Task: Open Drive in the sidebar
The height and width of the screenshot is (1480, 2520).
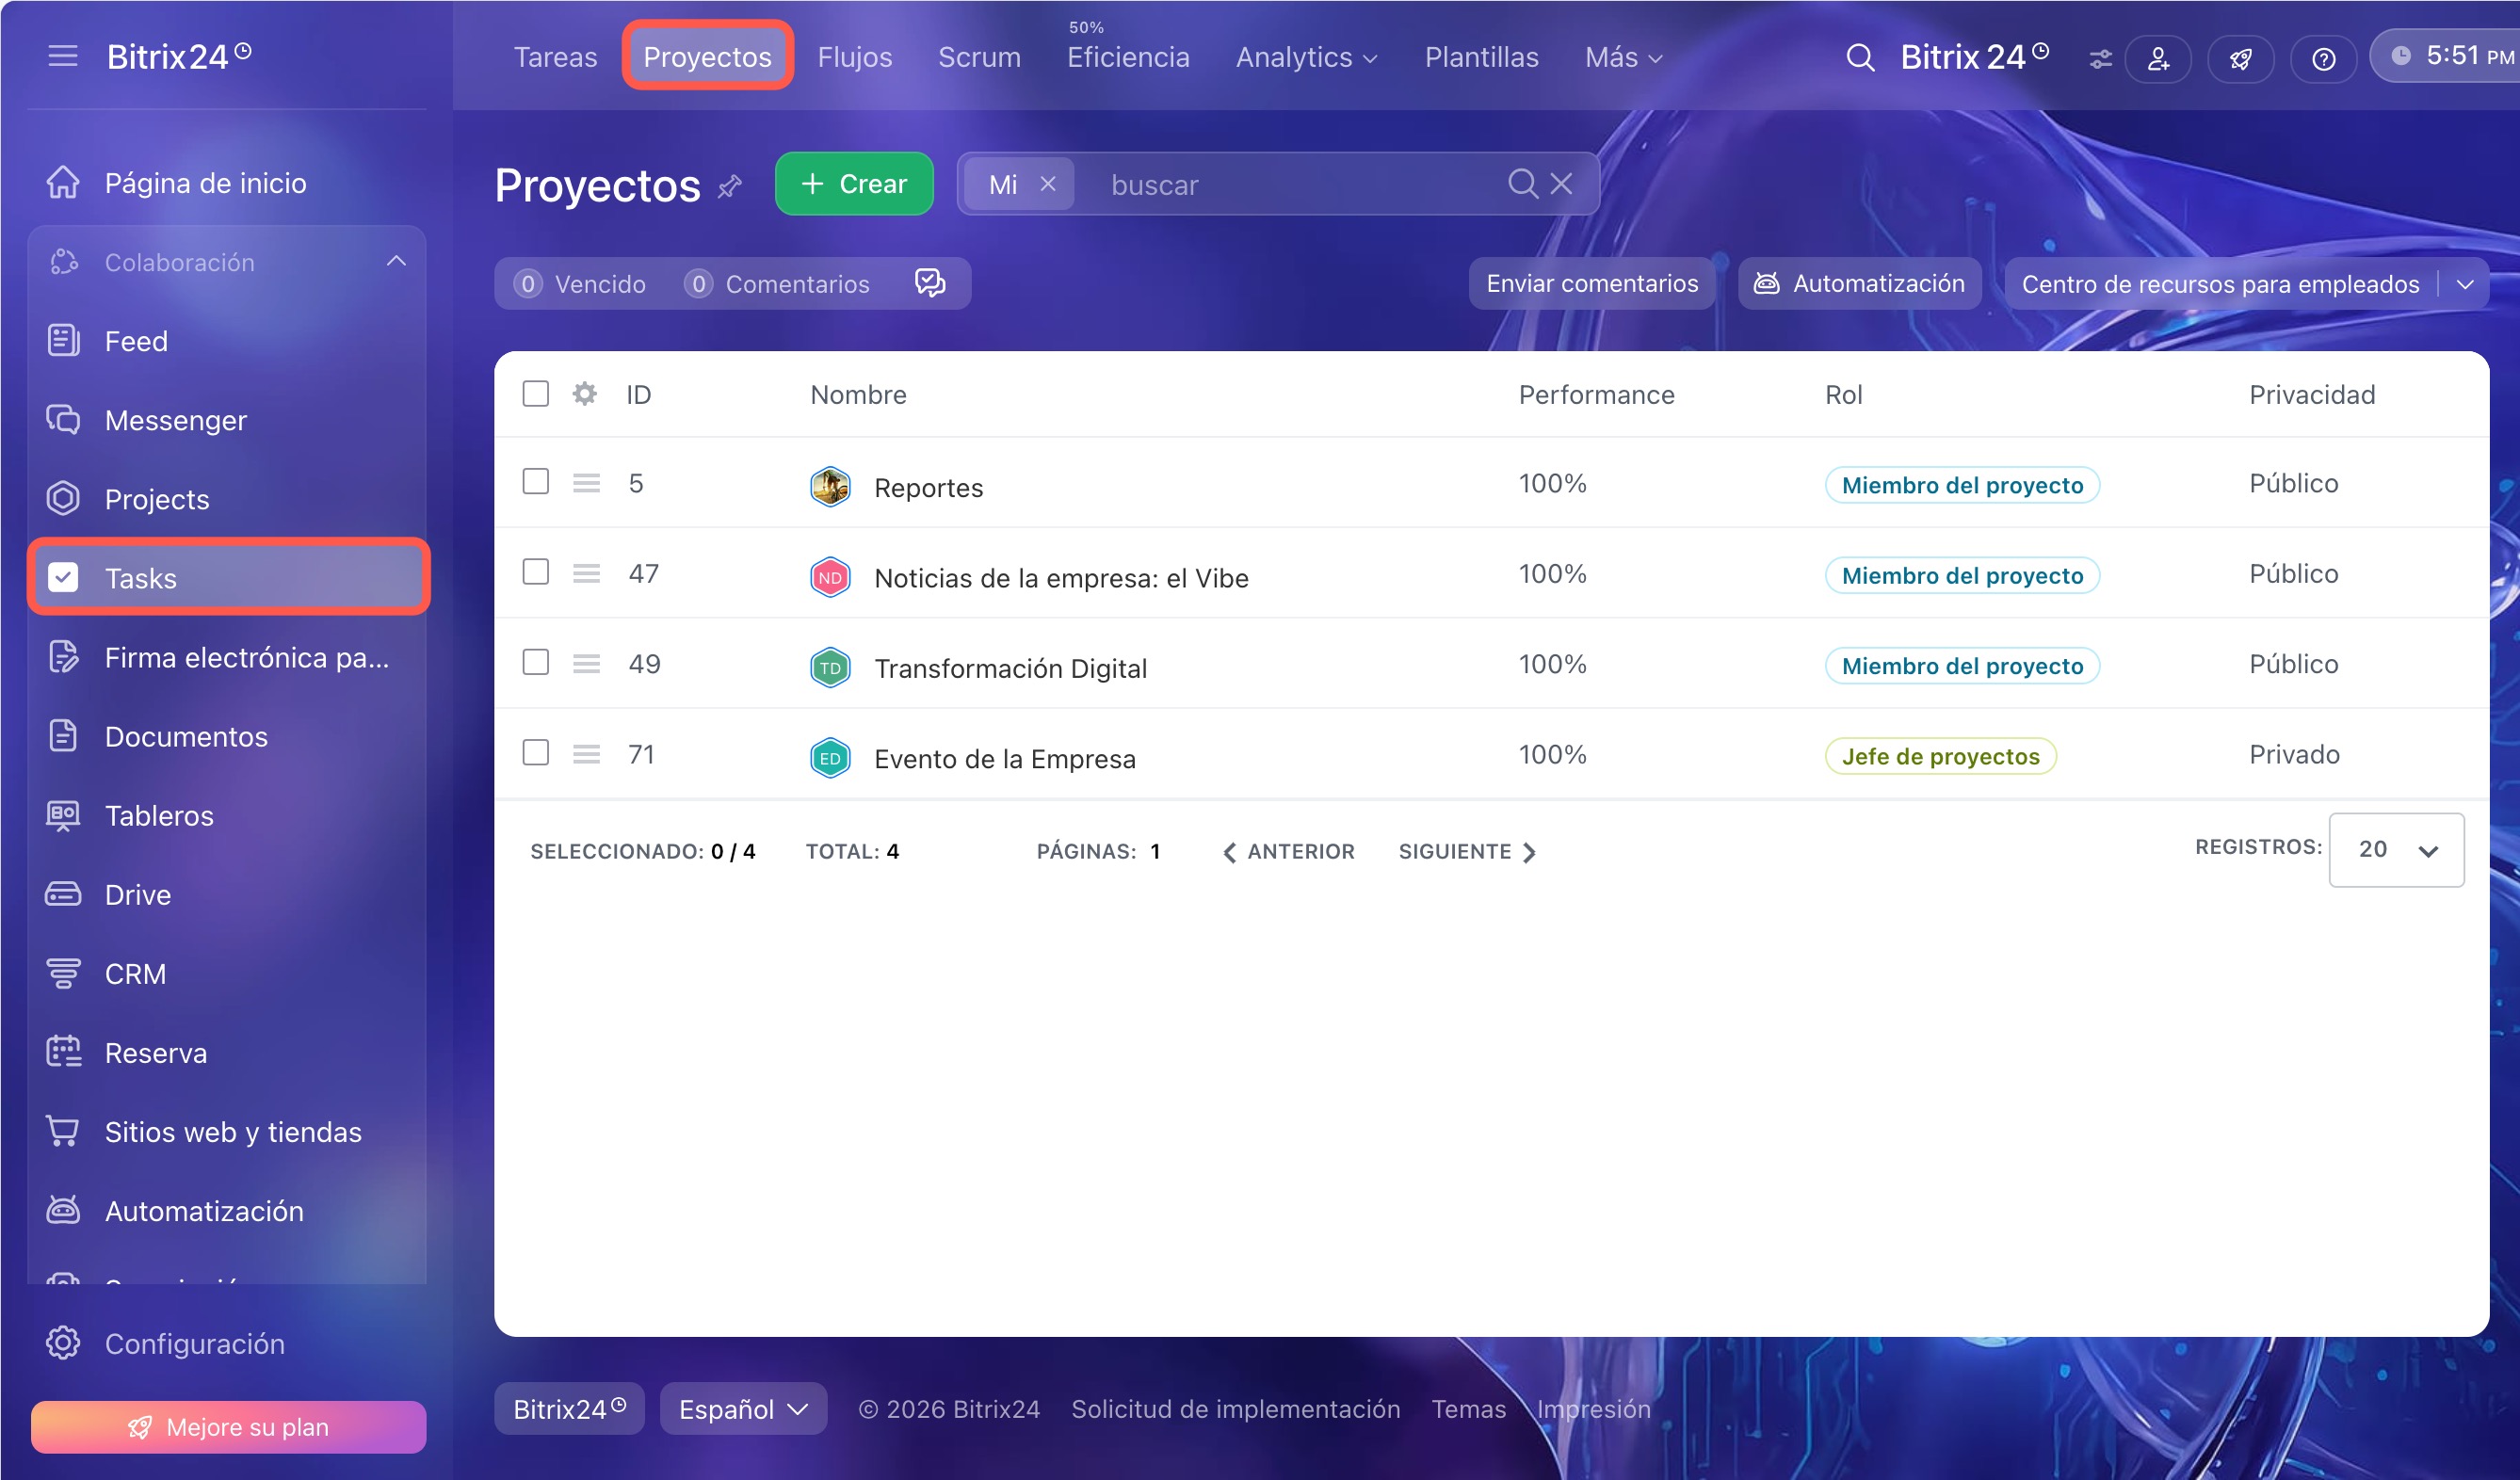Action: [x=228, y=894]
